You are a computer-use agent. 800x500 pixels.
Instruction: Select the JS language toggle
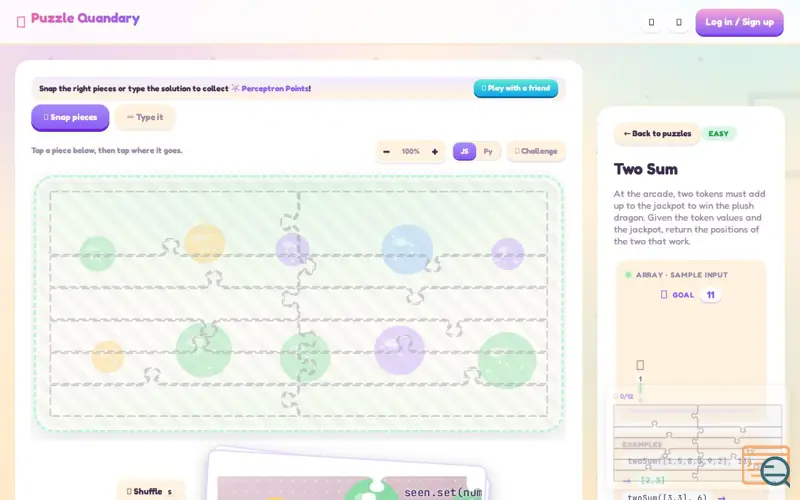coord(464,152)
